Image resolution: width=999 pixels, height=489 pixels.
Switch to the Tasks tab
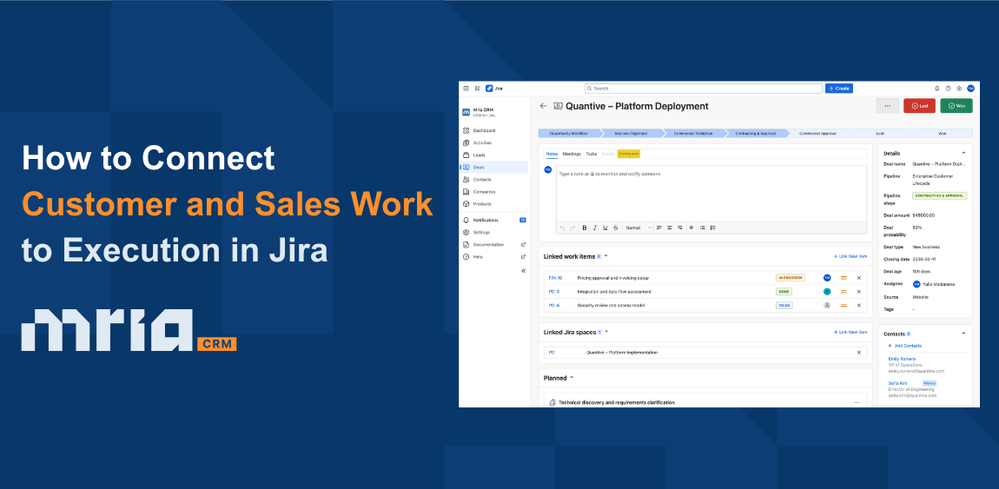(x=591, y=153)
